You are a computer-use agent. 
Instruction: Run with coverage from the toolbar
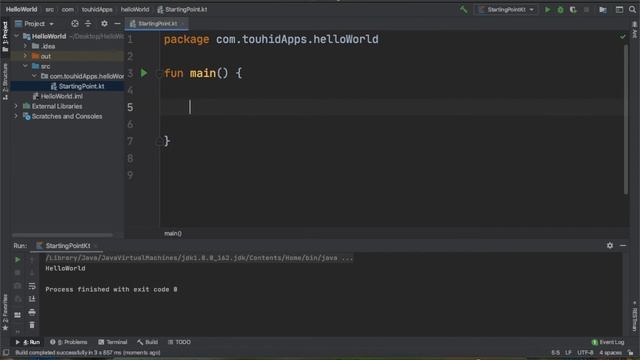tap(573, 9)
